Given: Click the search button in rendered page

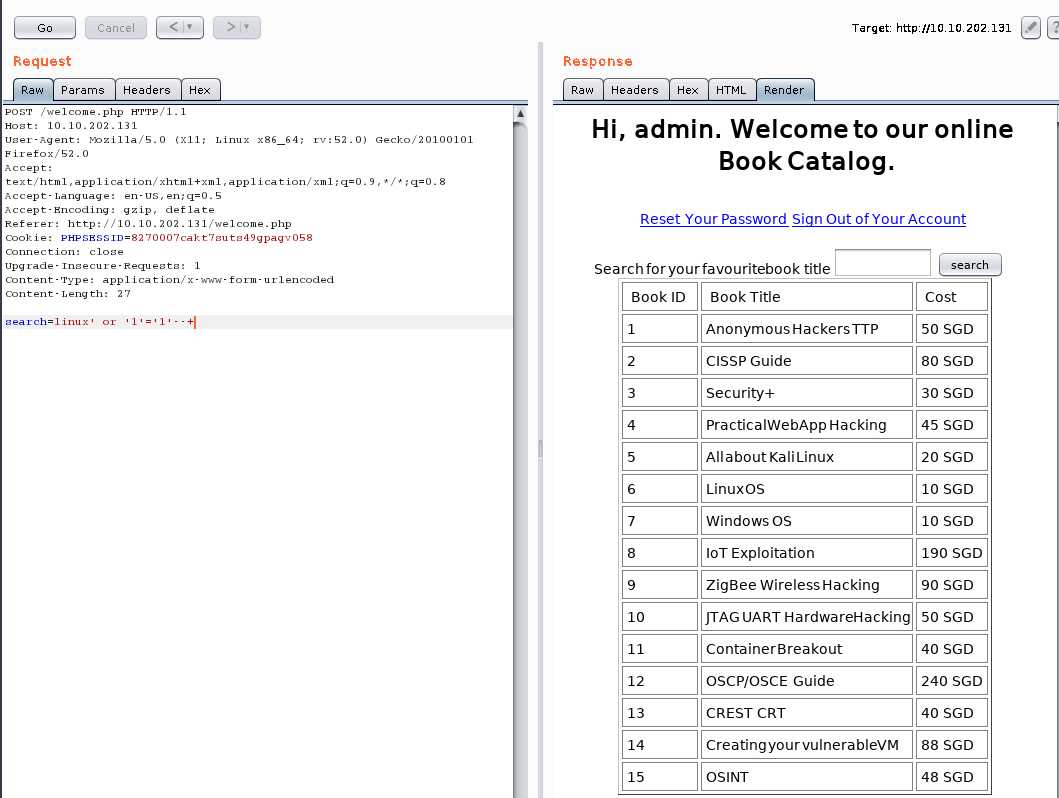Looking at the screenshot, I should coord(970,265).
